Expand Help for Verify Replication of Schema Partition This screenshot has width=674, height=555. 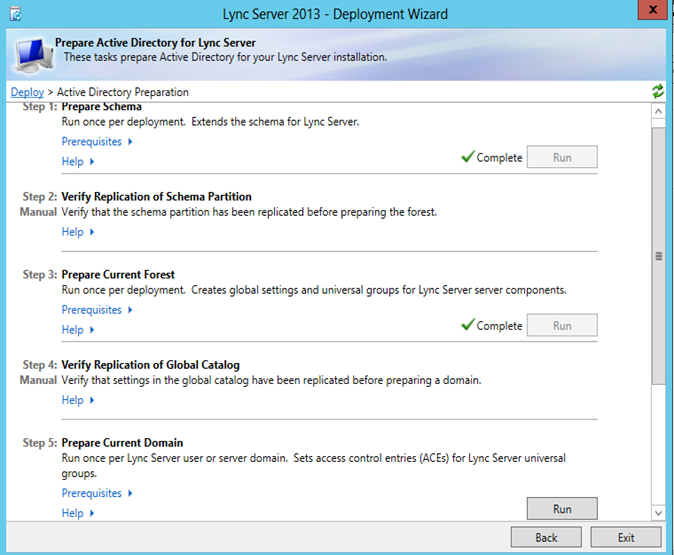[x=78, y=232]
